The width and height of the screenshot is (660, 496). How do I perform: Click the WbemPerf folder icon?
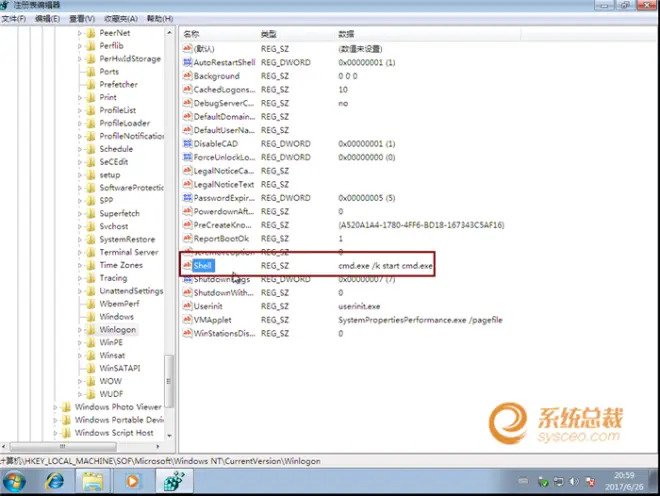click(x=90, y=304)
